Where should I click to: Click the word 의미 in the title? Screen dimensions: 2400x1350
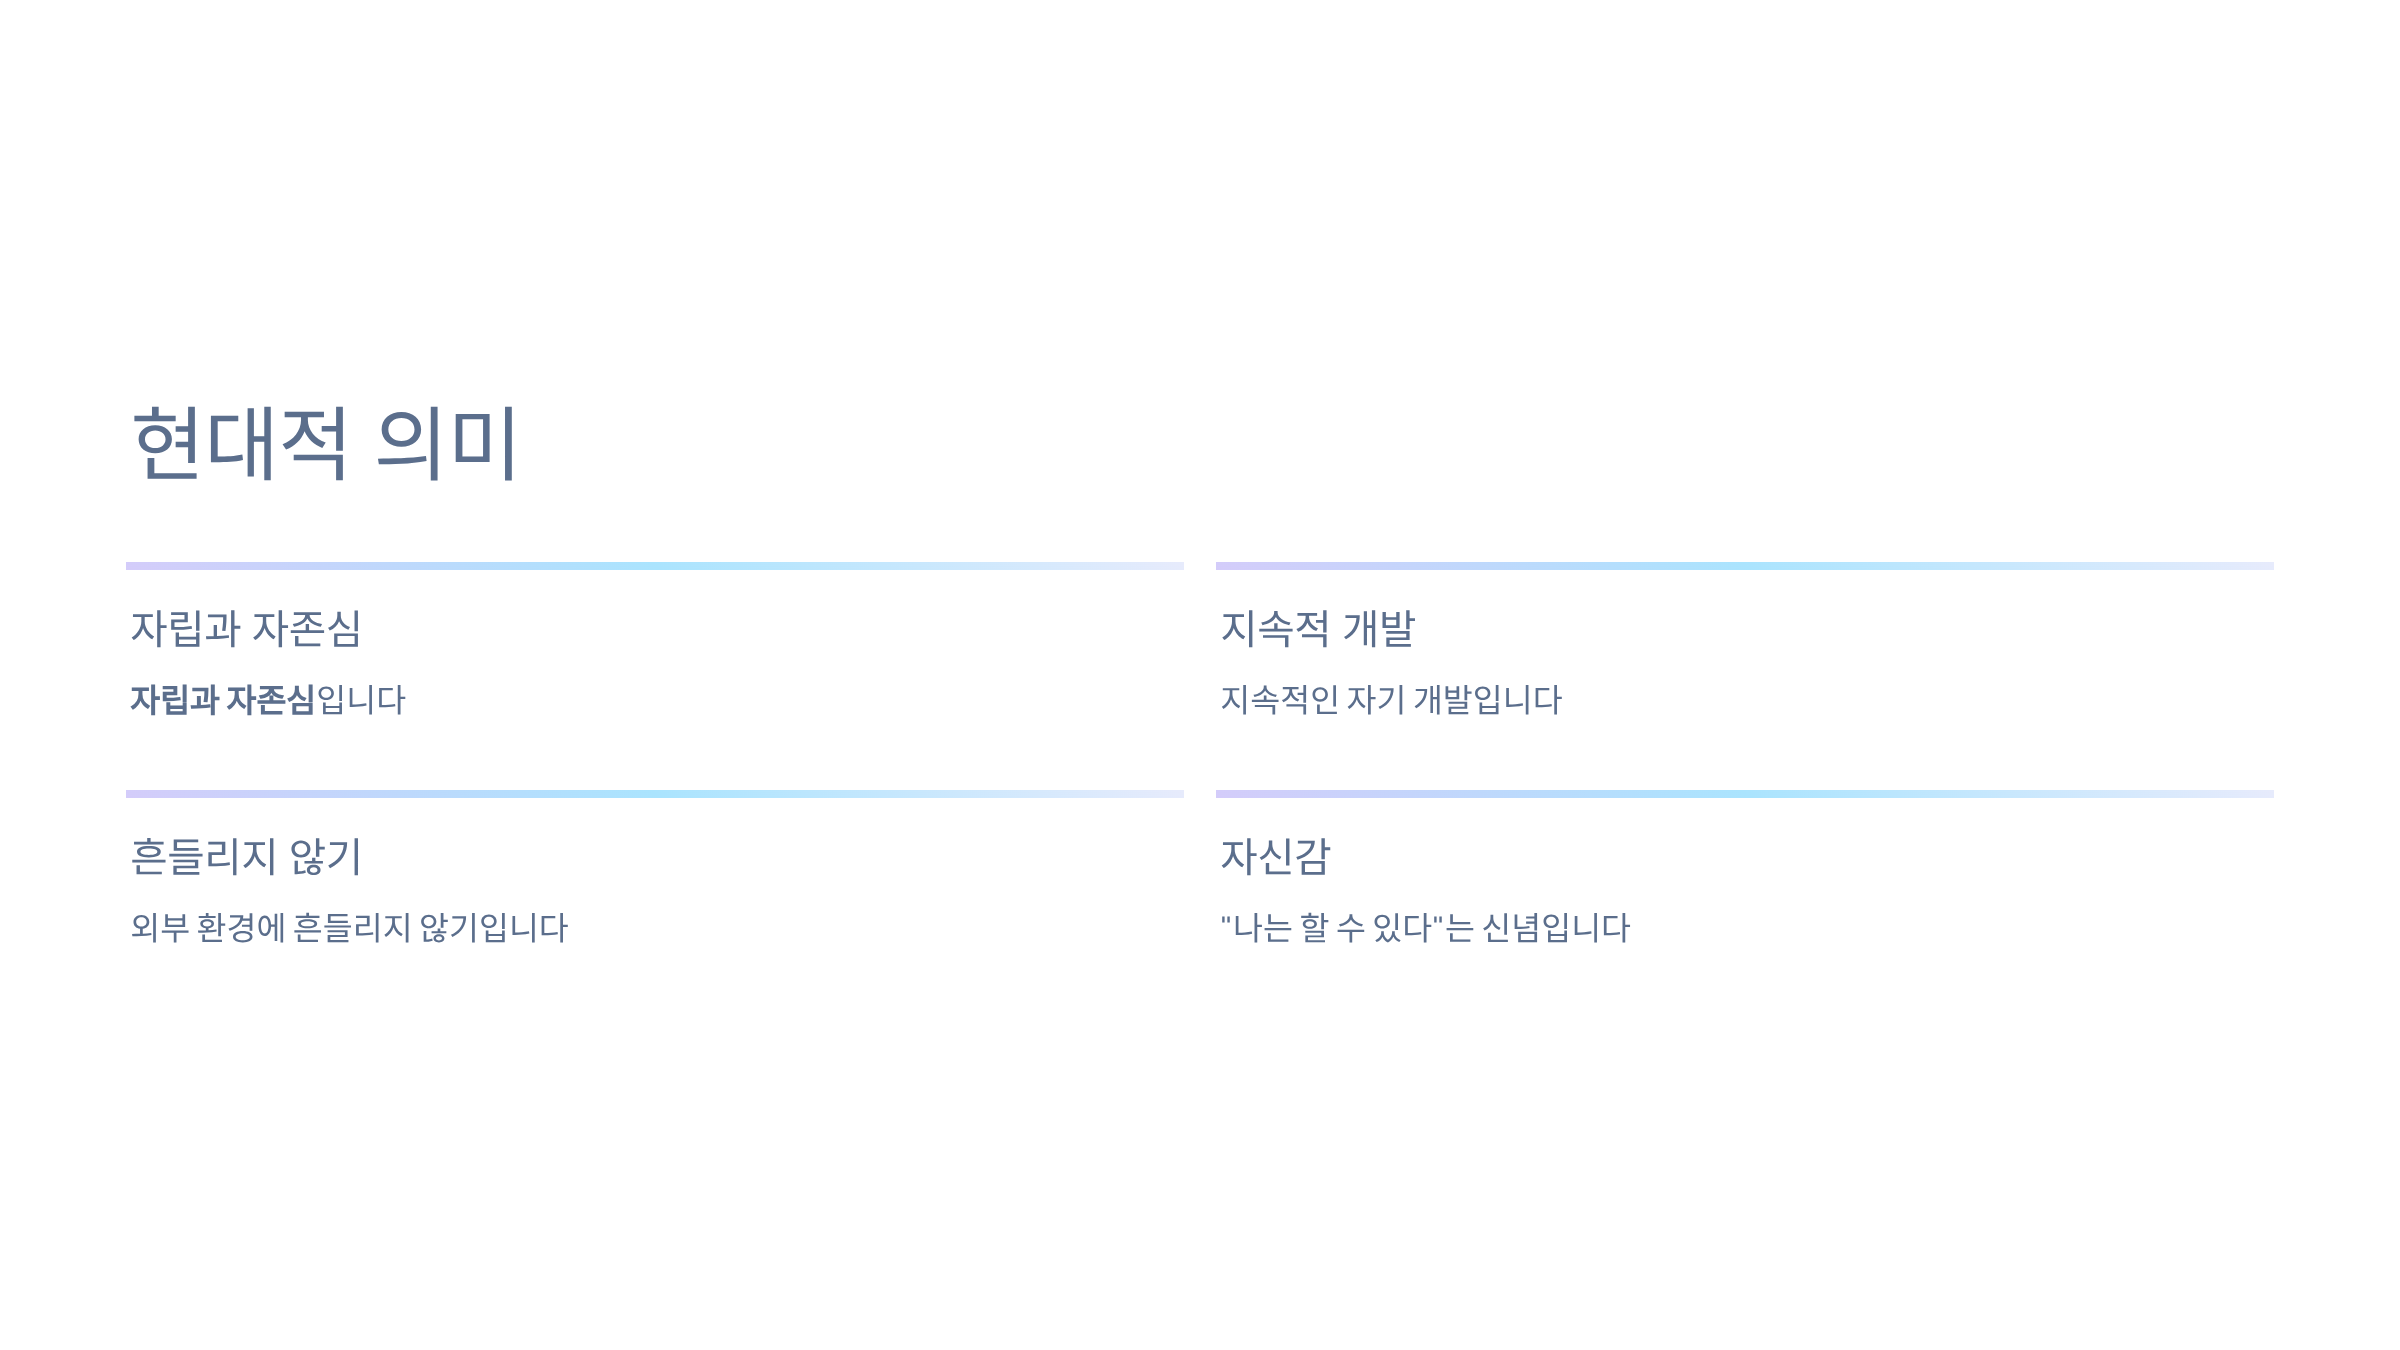[446, 442]
